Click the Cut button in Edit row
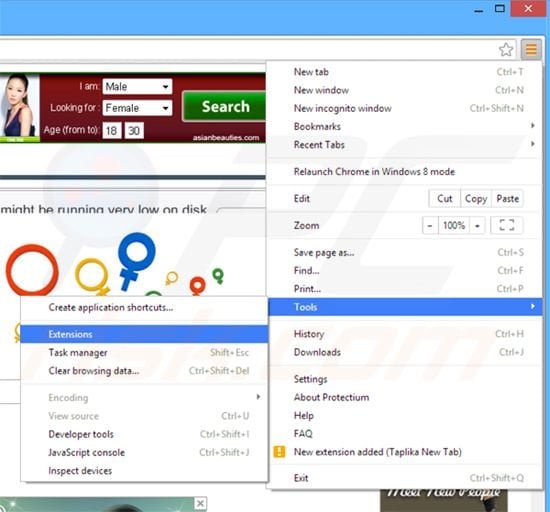Screen dimensions: 550x512 pos(445,198)
